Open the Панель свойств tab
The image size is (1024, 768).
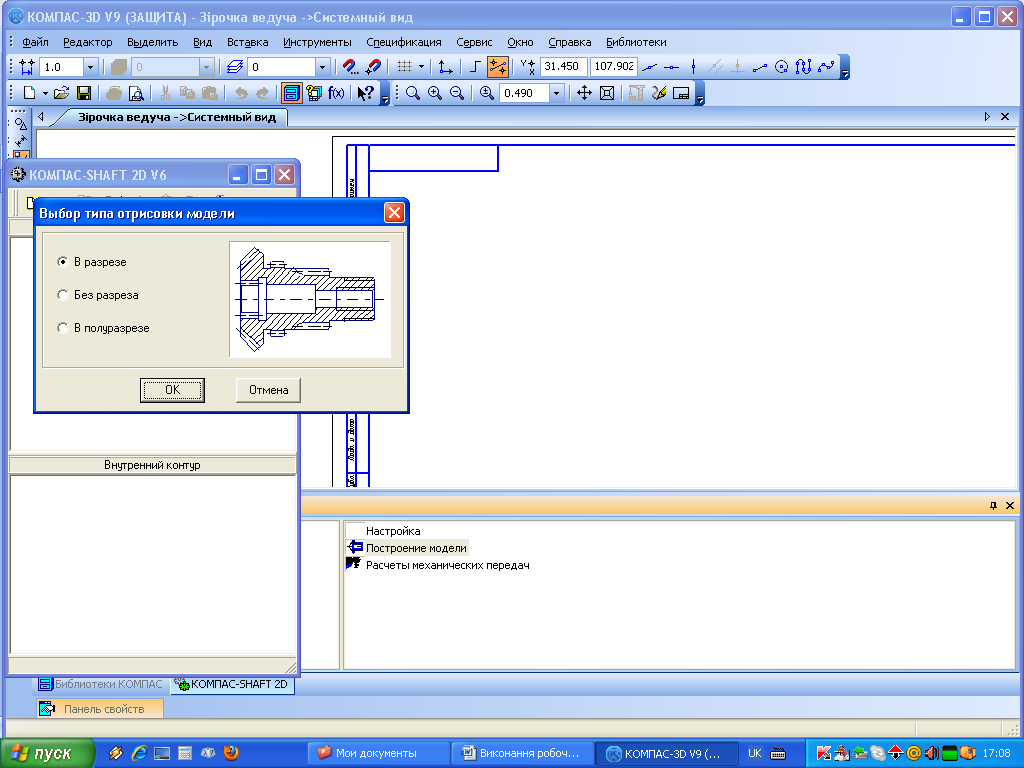[x=100, y=709]
